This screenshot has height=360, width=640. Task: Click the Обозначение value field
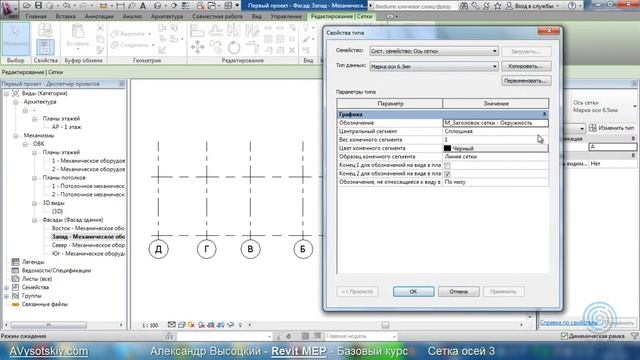coord(496,123)
